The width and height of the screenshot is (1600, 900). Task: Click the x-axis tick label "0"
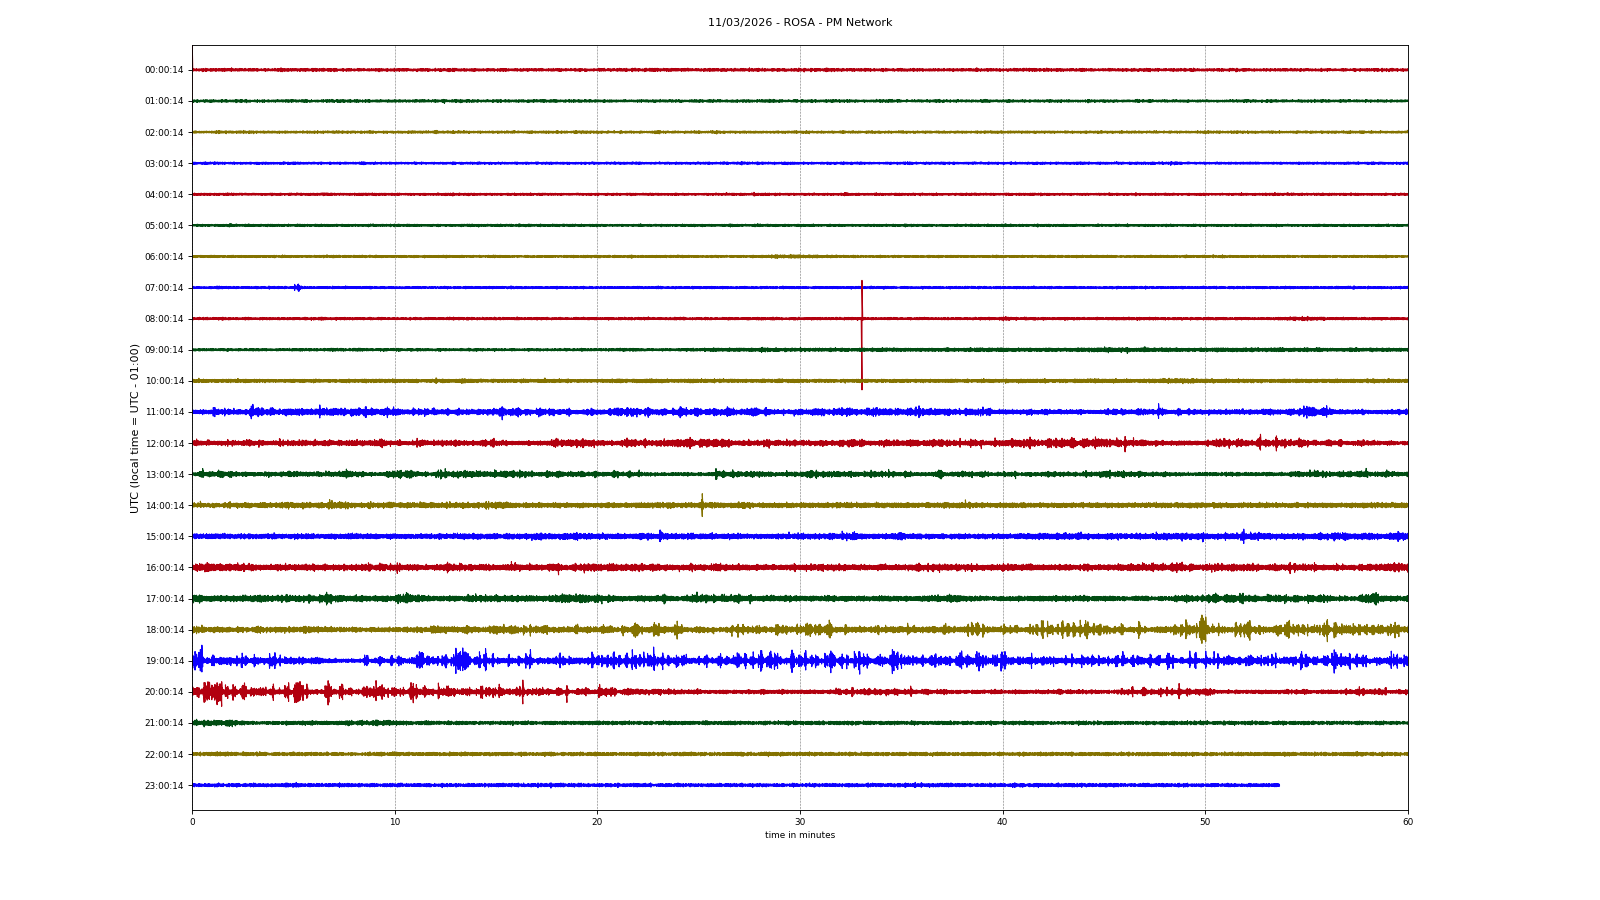coord(193,822)
